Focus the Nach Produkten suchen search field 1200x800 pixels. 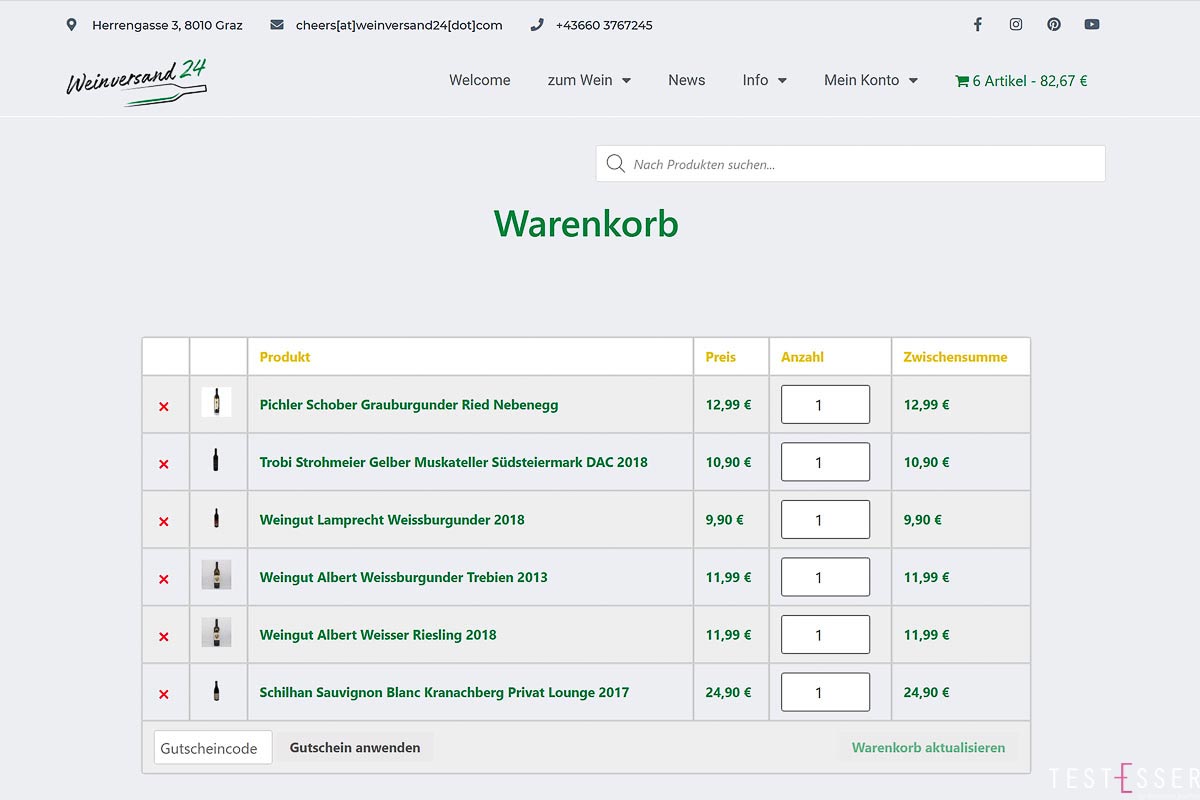pos(851,164)
